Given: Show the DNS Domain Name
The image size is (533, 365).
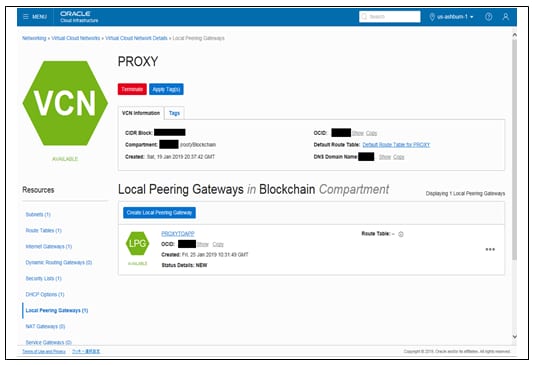Looking at the screenshot, I should (x=384, y=157).
